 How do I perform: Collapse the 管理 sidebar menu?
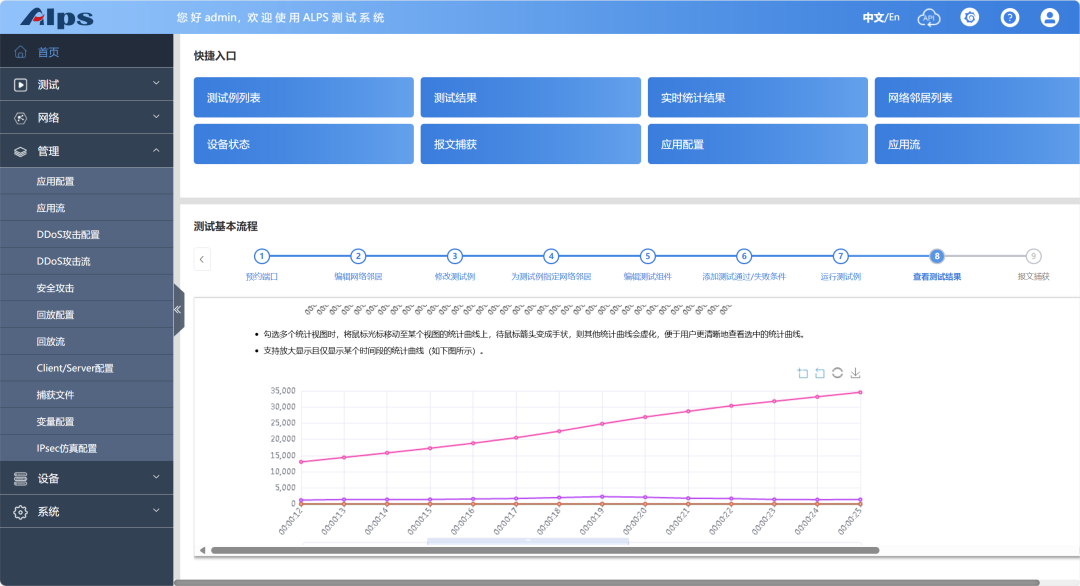87,151
